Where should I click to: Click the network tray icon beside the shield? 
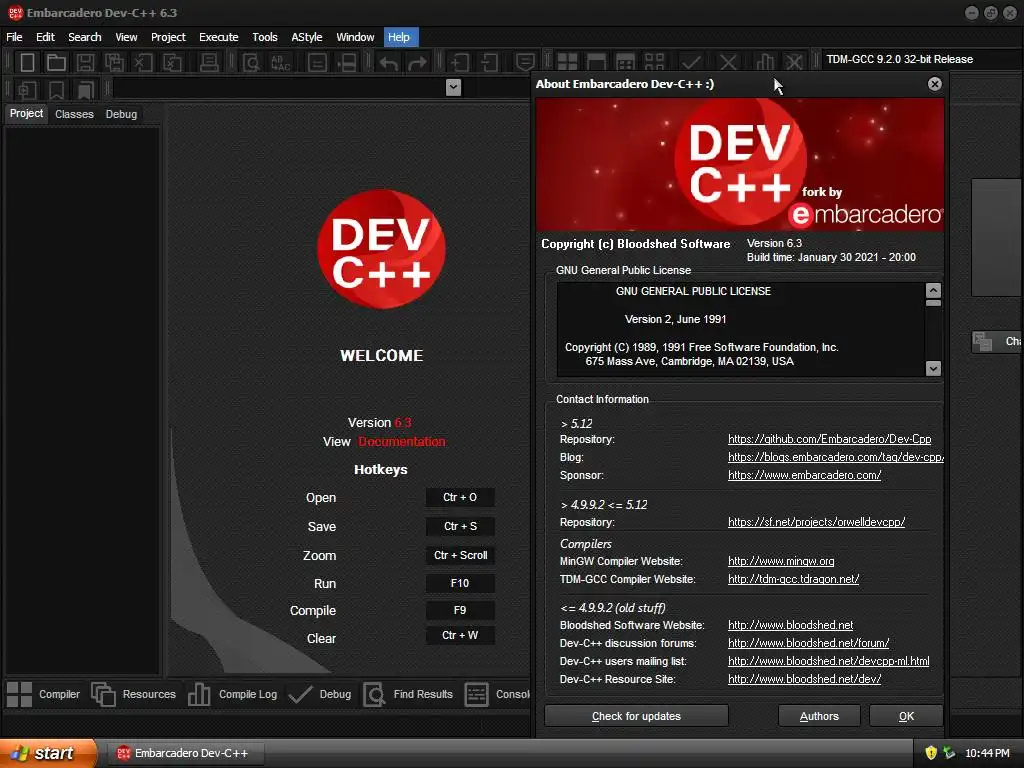click(949, 753)
